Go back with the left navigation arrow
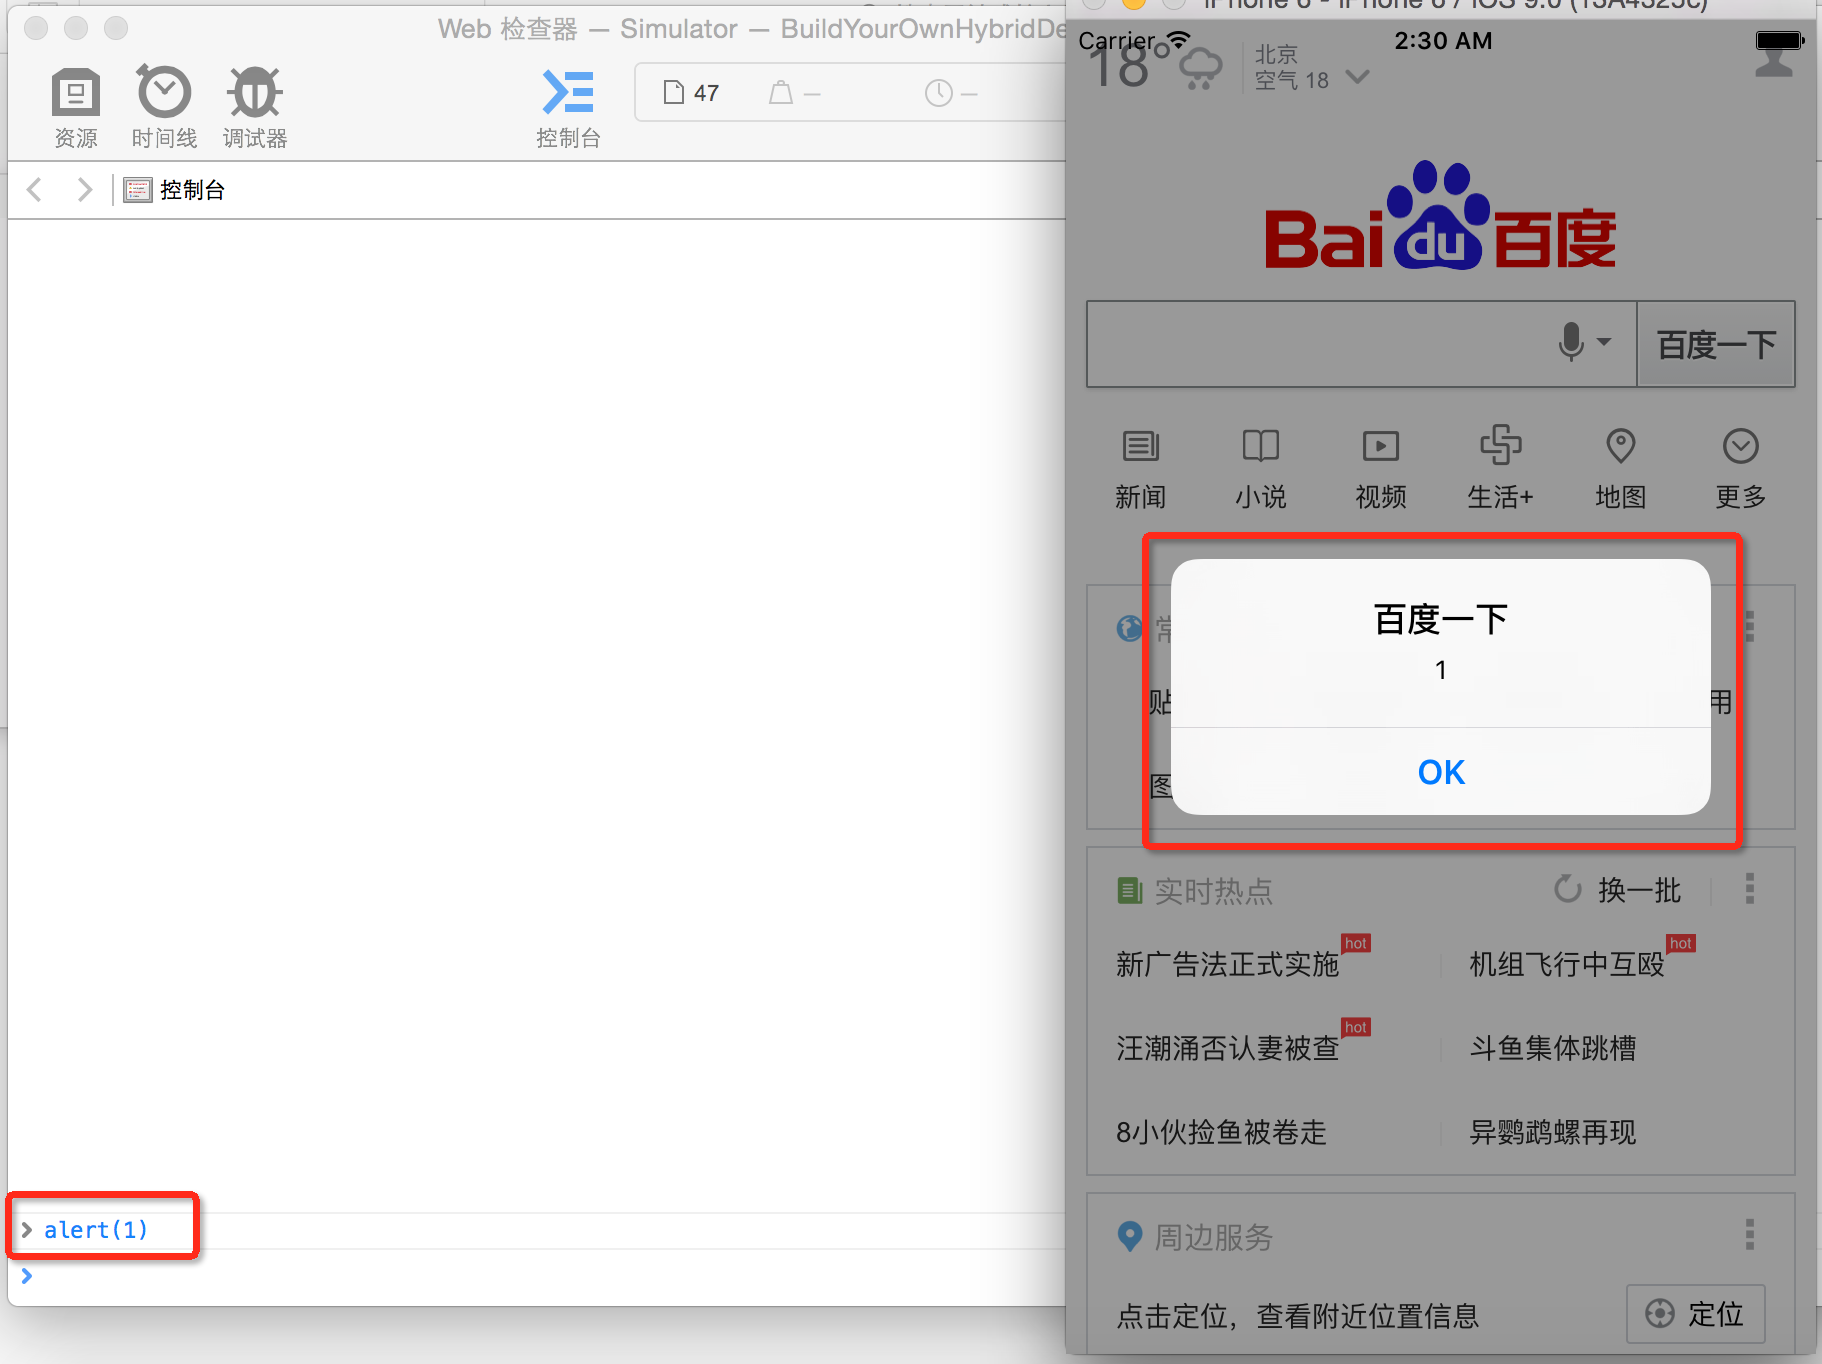This screenshot has width=1822, height=1364. (35, 189)
